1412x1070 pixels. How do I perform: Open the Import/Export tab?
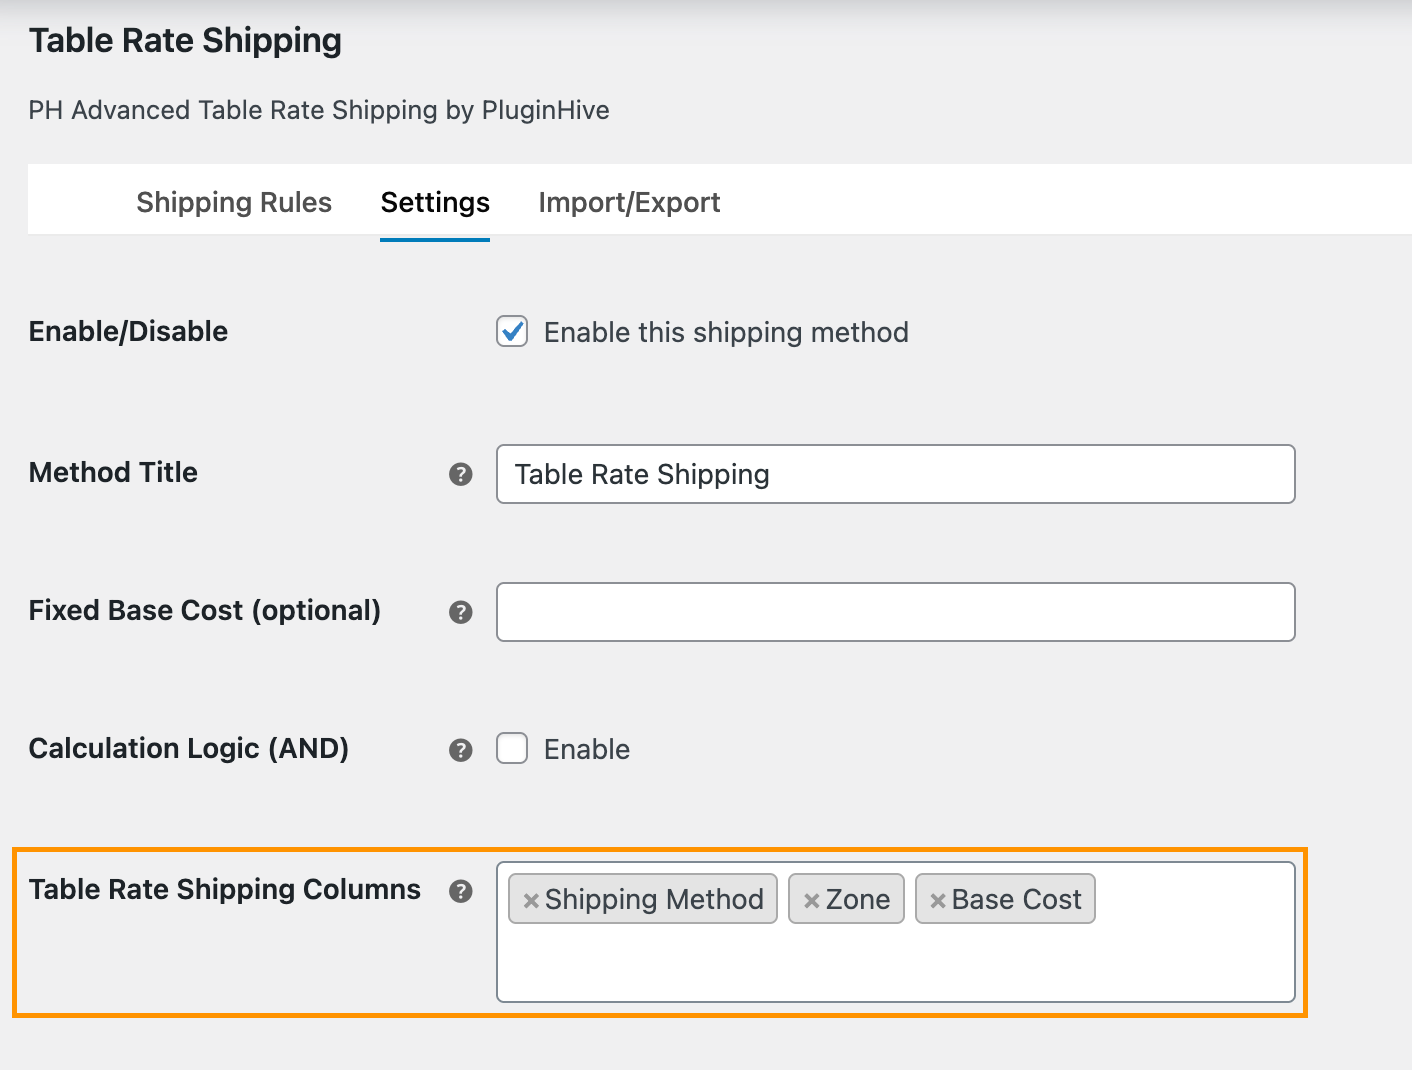coord(629,202)
